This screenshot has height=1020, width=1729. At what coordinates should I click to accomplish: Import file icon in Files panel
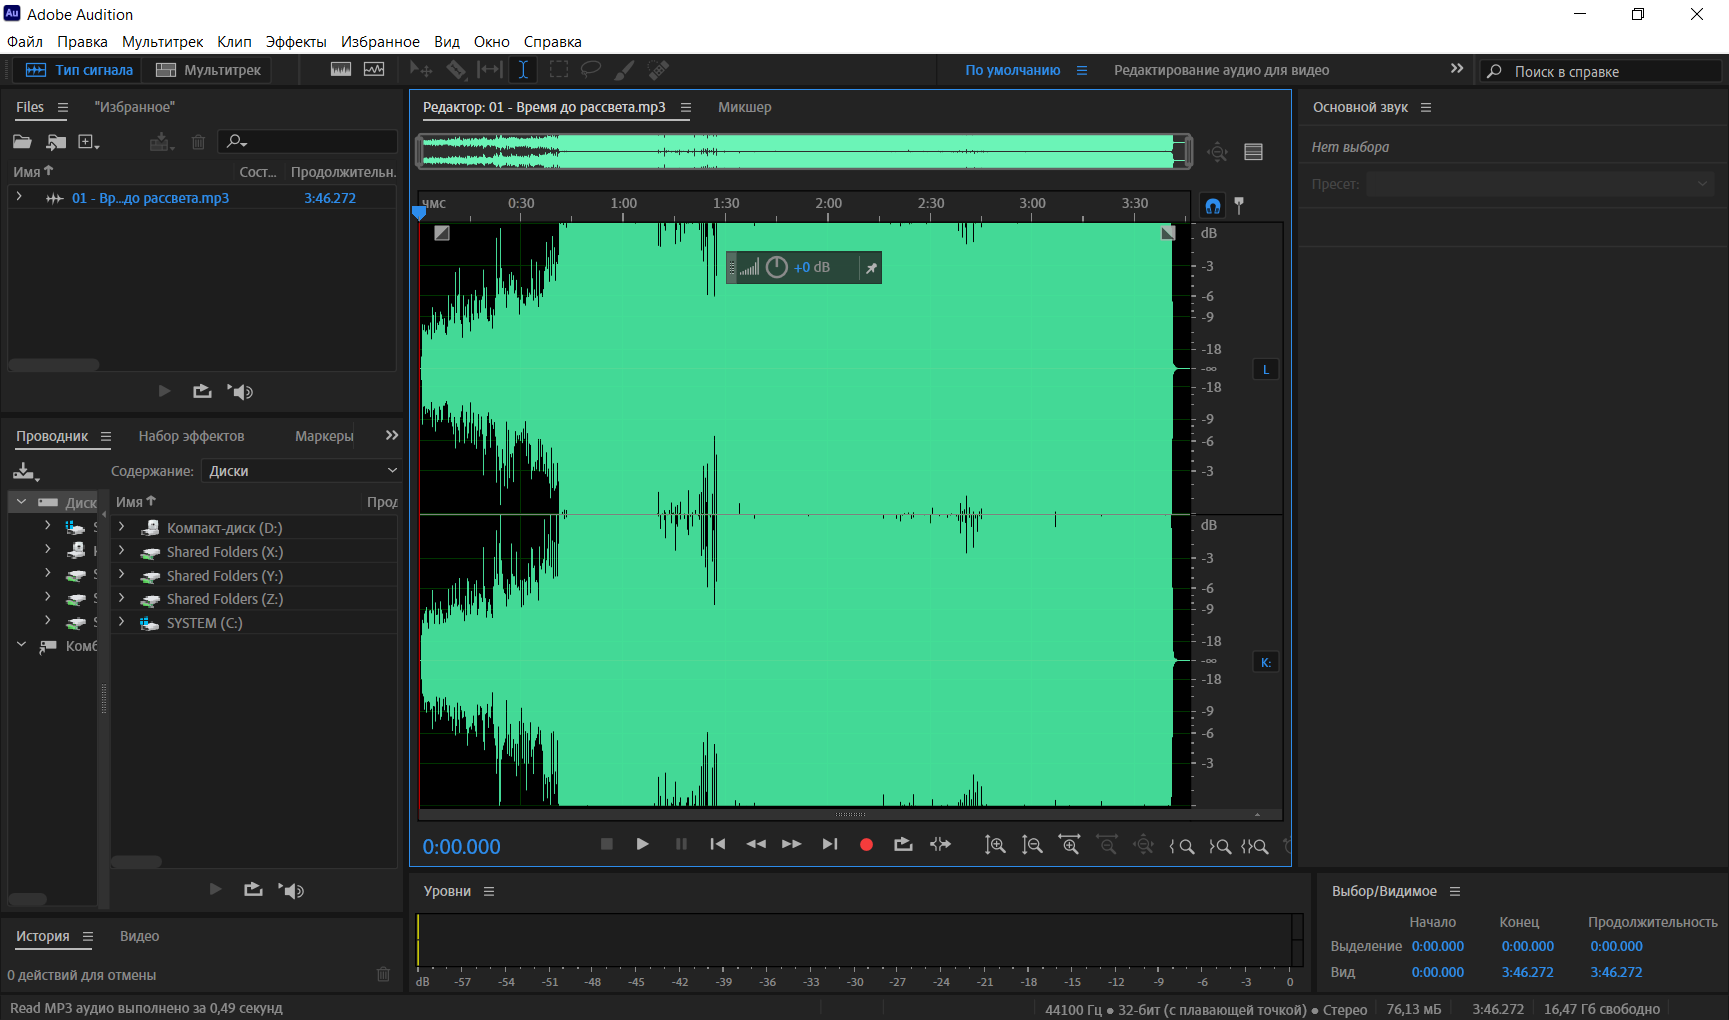(x=56, y=142)
